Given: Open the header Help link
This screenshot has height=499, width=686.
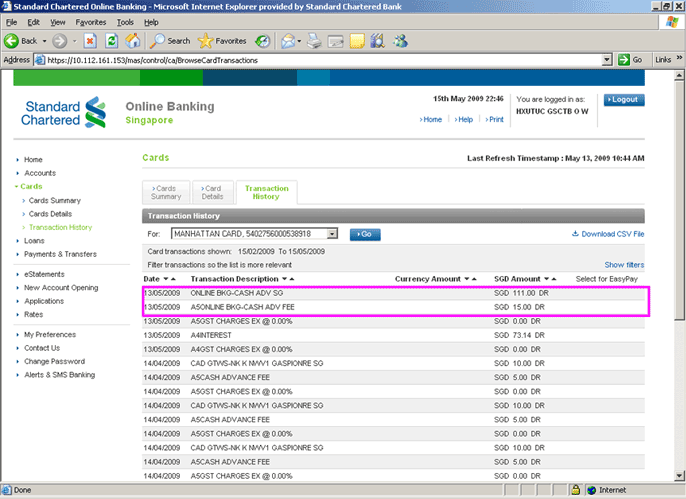Looking at the screenshot, I should [x=464, y=119].
